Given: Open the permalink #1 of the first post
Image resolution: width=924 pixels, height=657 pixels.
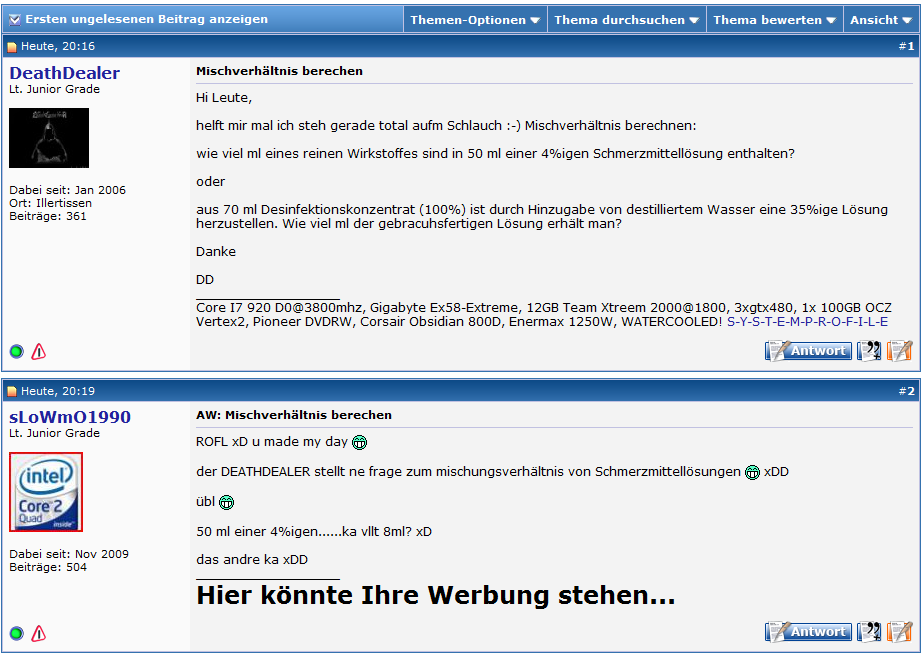Looking at the screenshot, I should [907, 47].
